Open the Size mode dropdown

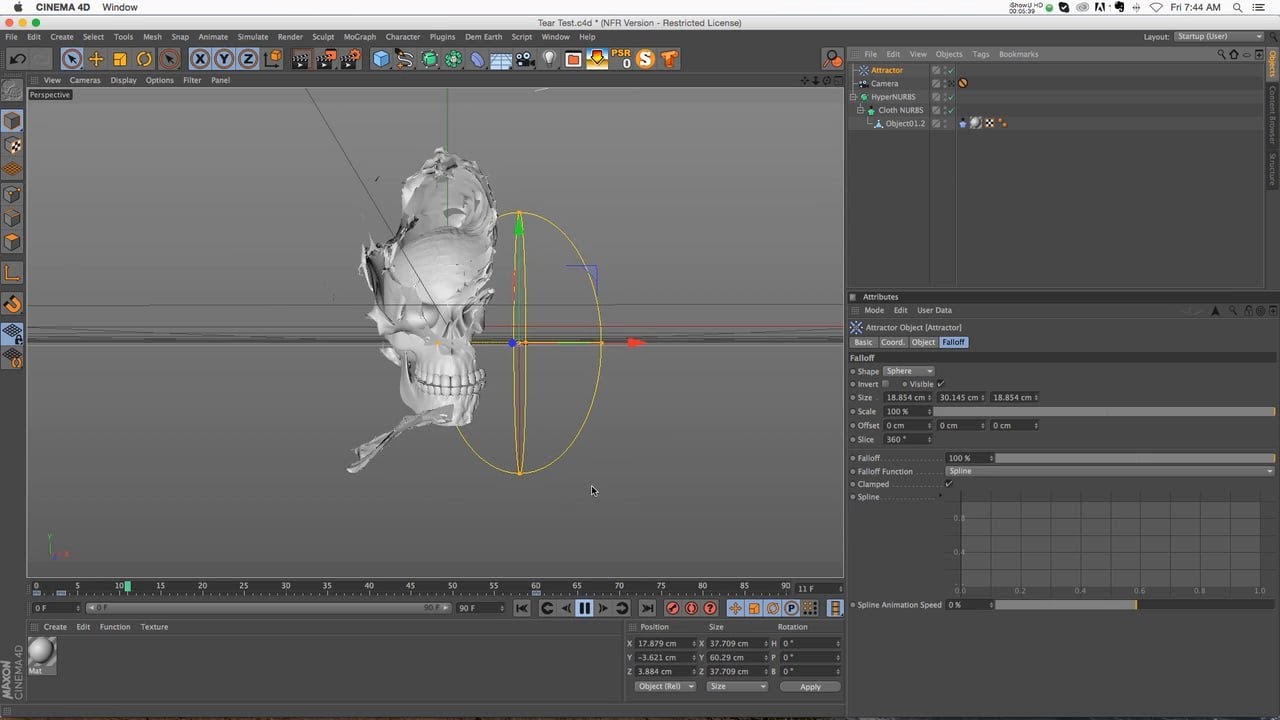pos(737,687)
